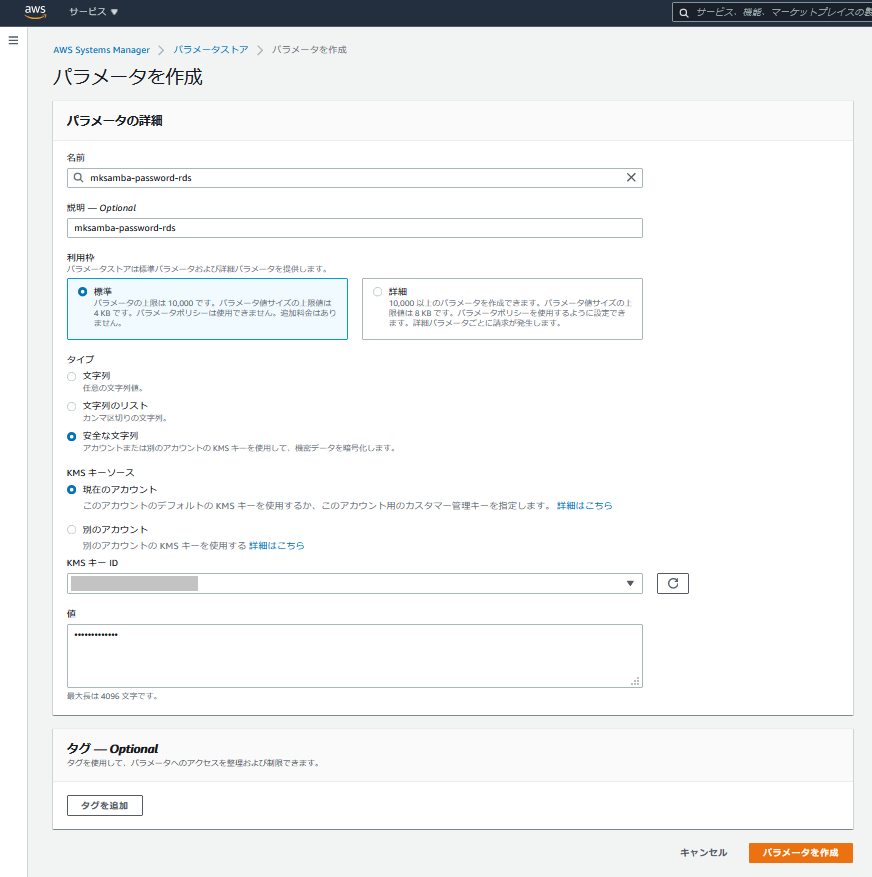Select the 標準 standard tier radio
Viewport: 872px width, 877px height.
[83, 291]
